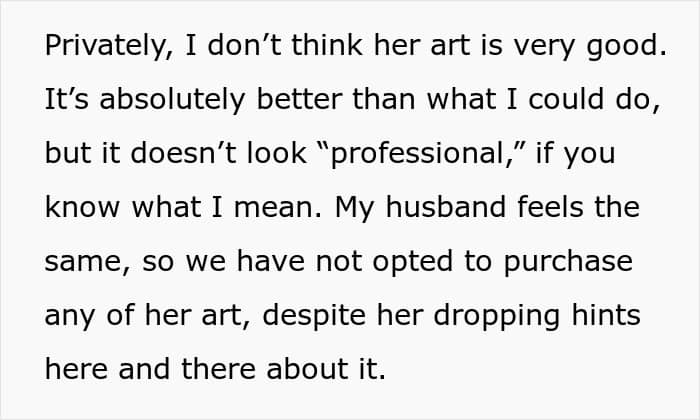Click the word "could" in second line

[567, 99]
